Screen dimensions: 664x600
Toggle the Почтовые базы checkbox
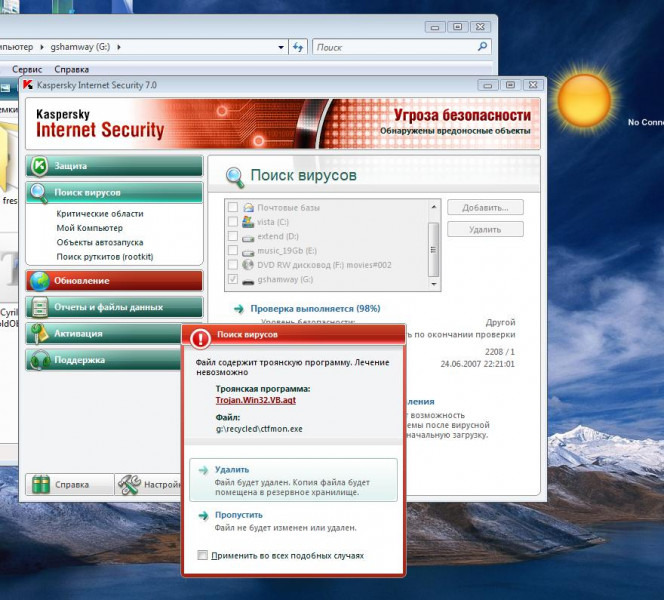tap(233, 207)
